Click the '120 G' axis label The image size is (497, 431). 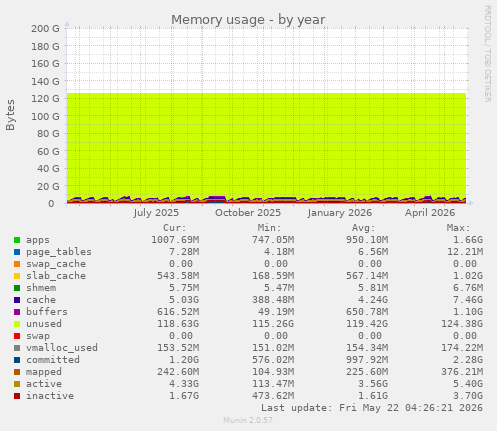tap(45, 99)
